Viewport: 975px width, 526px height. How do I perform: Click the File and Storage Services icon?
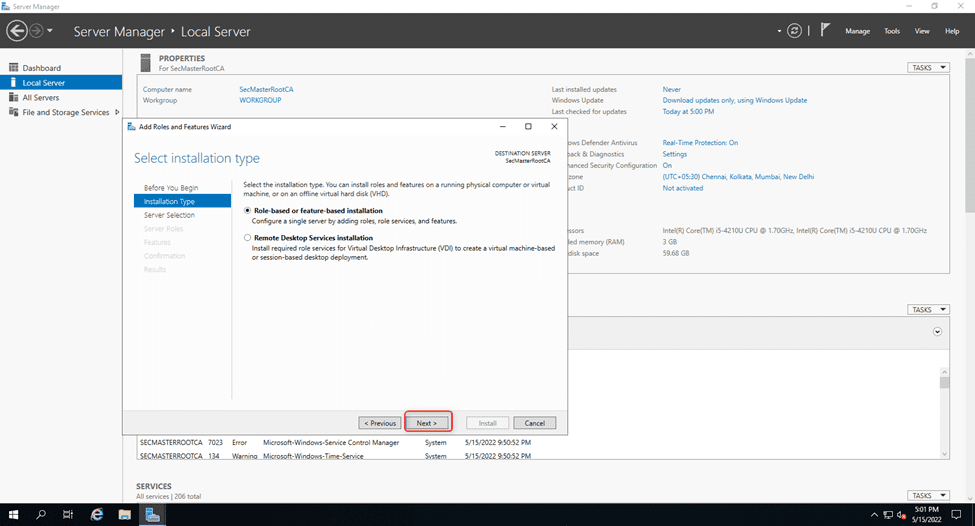tap(13, 112)
